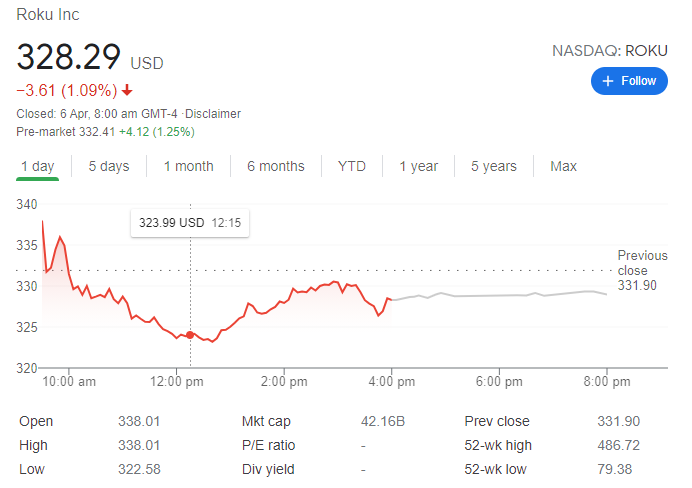Switch chart to YTD

(x=352, y=166)
